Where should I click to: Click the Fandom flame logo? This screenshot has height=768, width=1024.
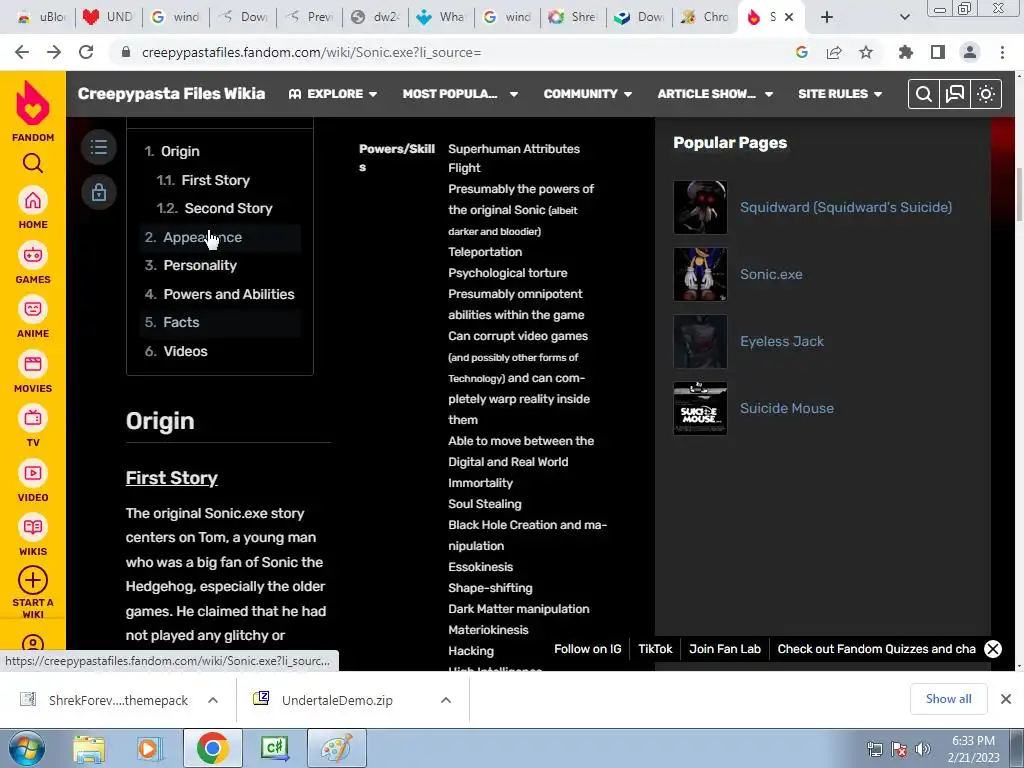pyautogui.click(x=33, y=103)
